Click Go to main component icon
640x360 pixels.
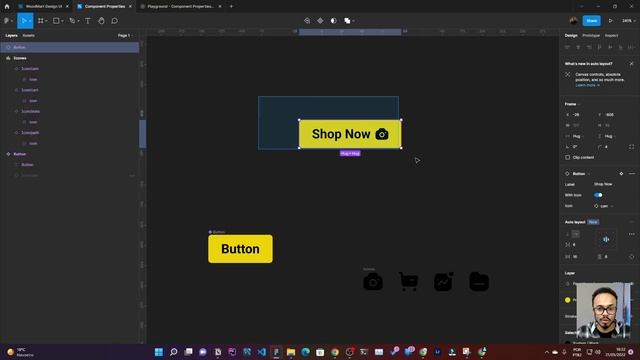(621, 174)
